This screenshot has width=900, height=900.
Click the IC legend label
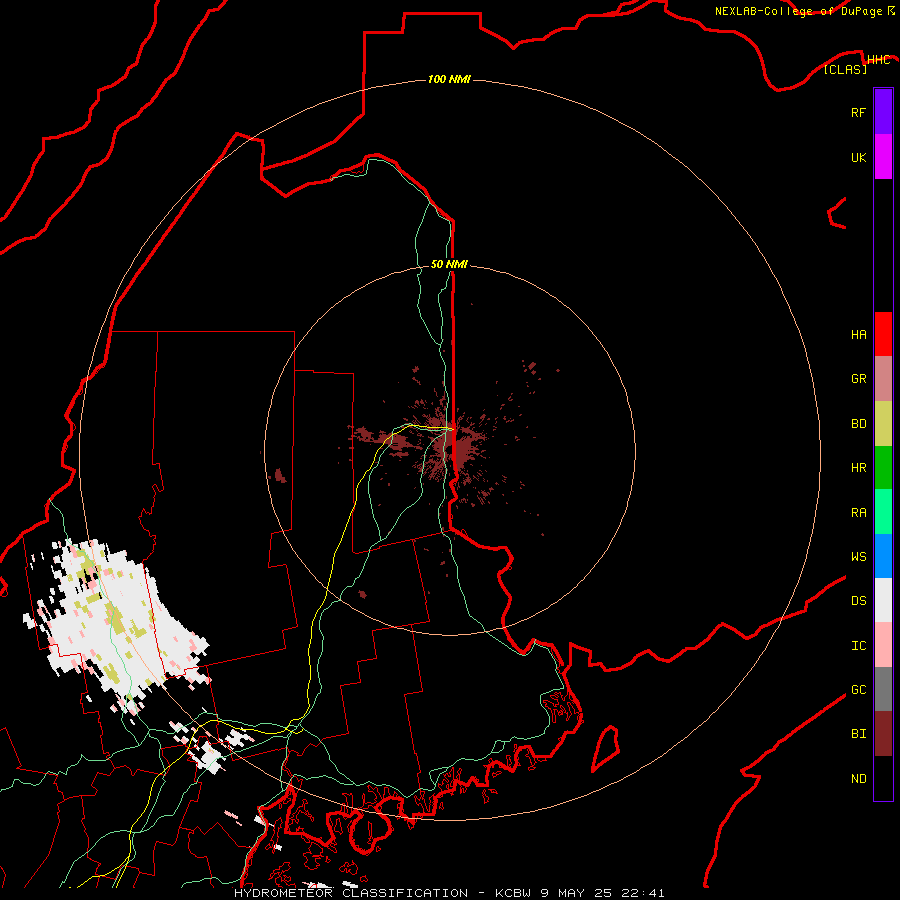point(858,646)
